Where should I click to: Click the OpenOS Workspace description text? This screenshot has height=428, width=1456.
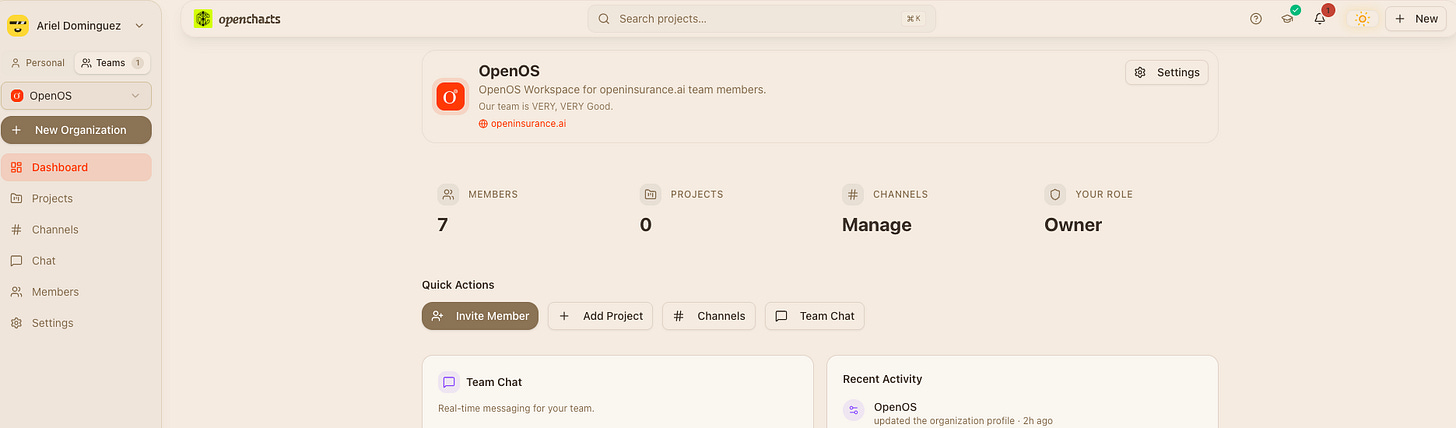point(622,90)
